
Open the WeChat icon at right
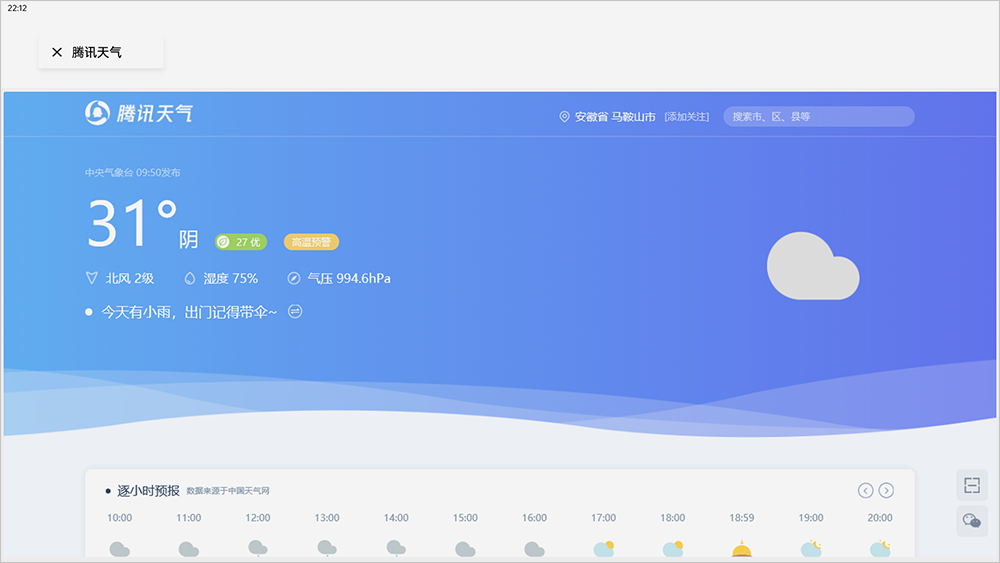(x=972, y=521)
